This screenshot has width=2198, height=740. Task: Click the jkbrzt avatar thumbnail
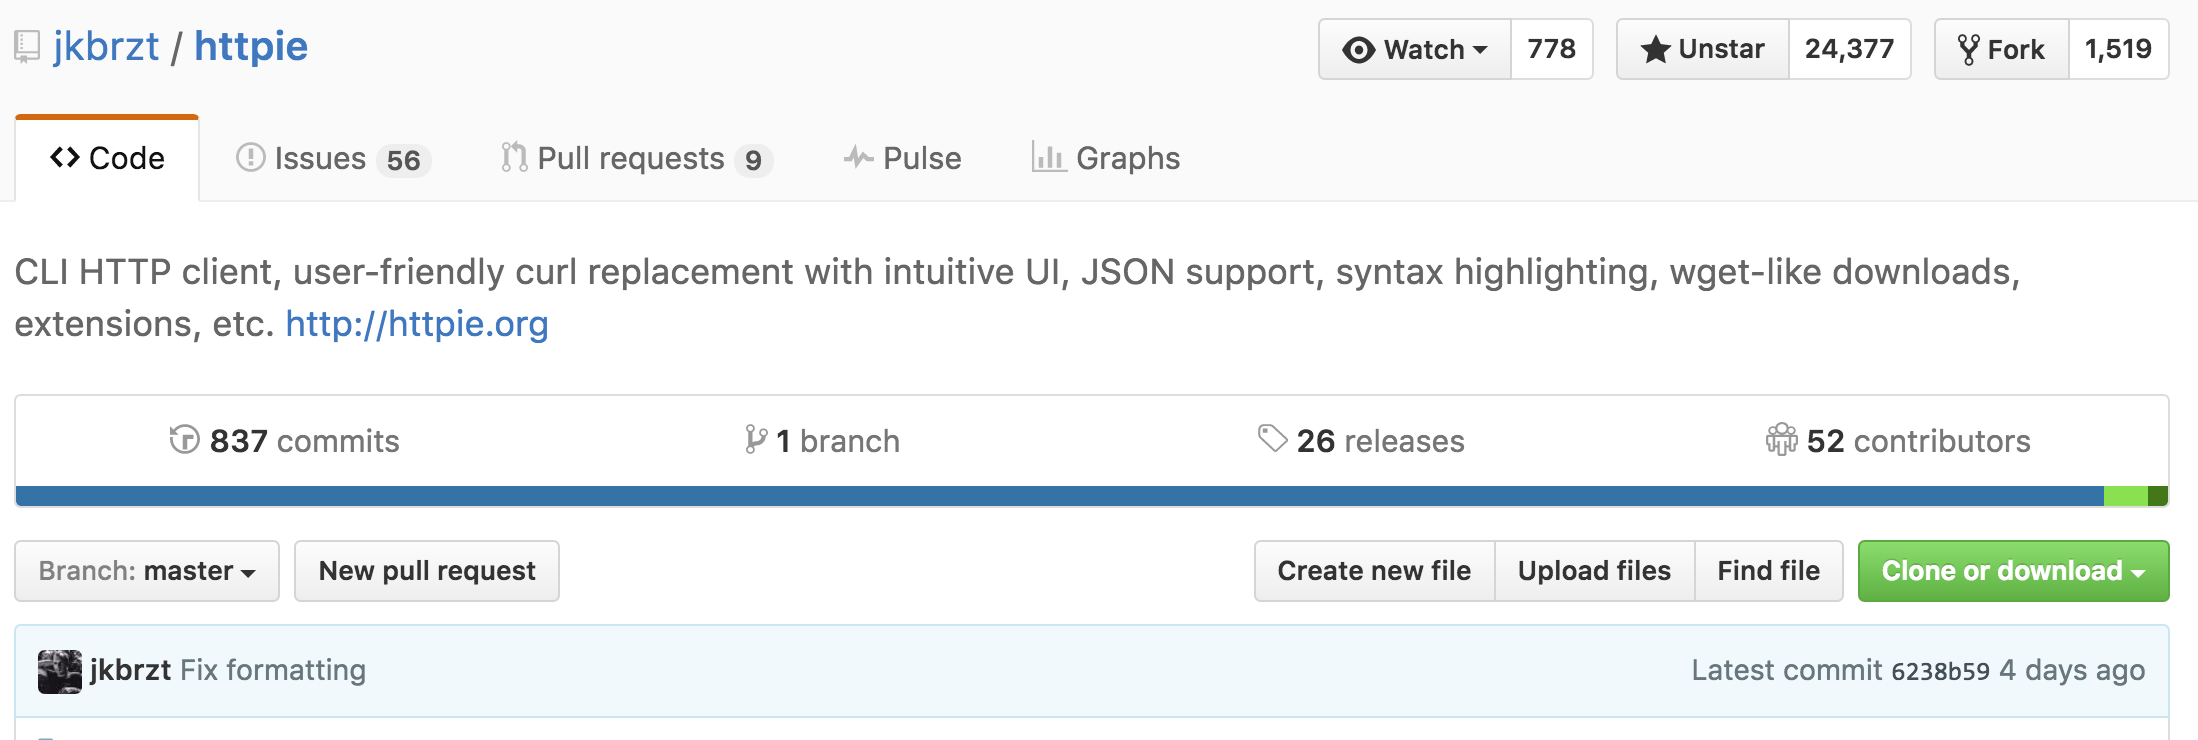60,671
